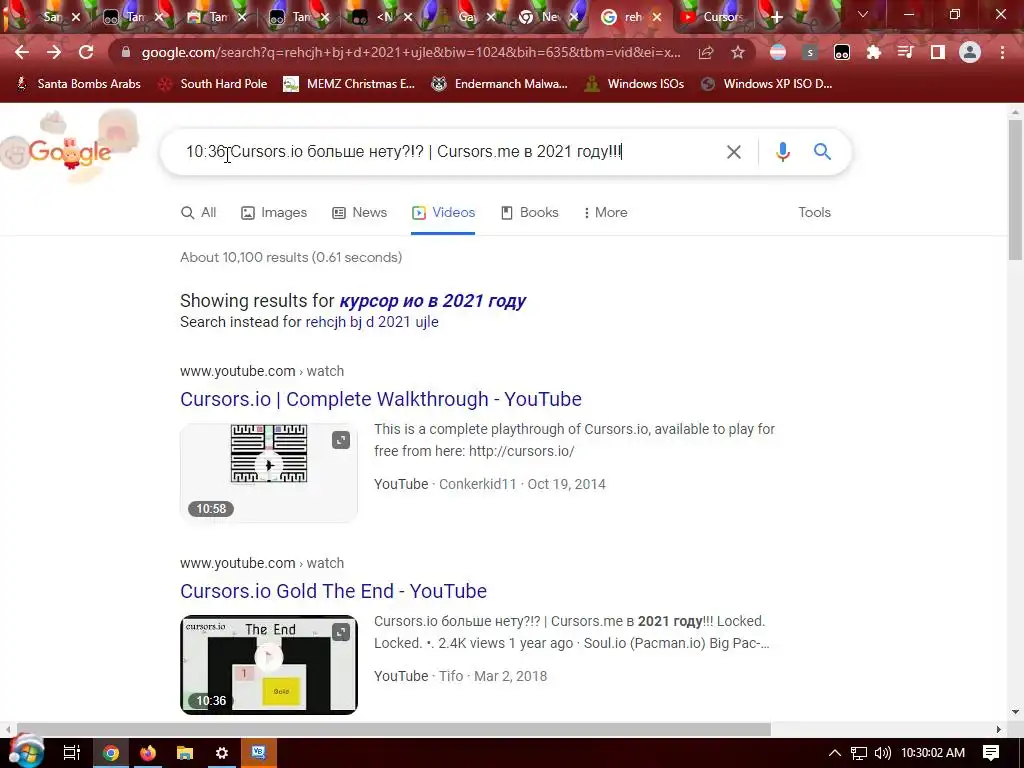Click the taskbar clock 10:30:02 AM

tap(933, 753)
